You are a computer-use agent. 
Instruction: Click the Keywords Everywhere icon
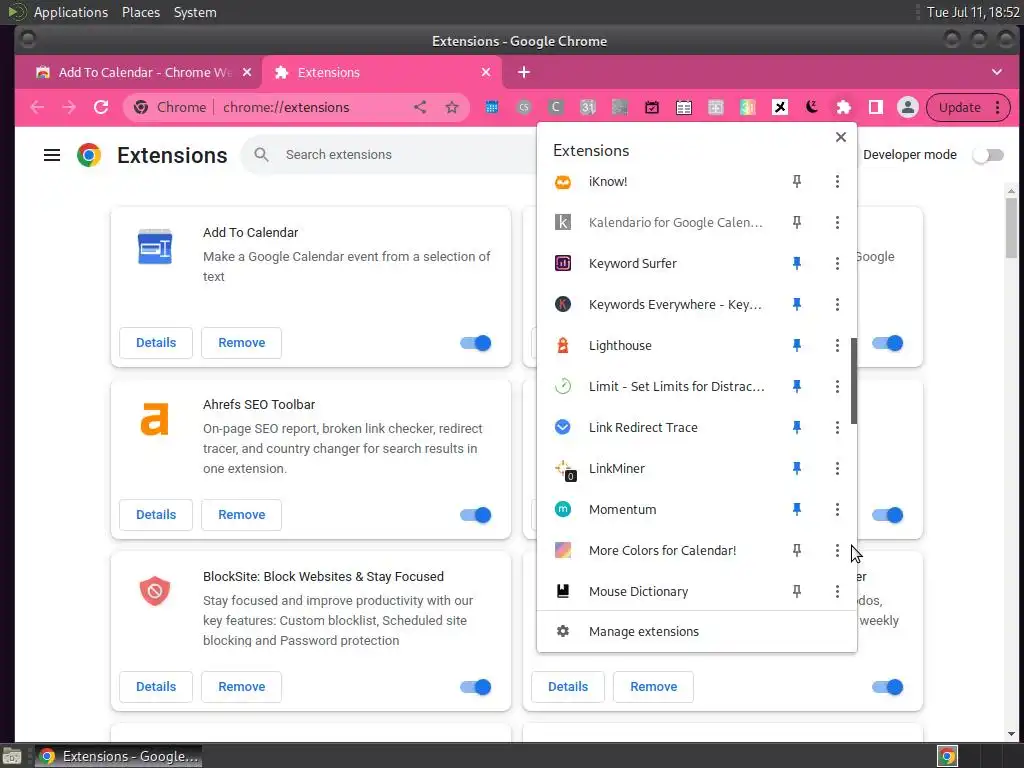tap(562, 304)
